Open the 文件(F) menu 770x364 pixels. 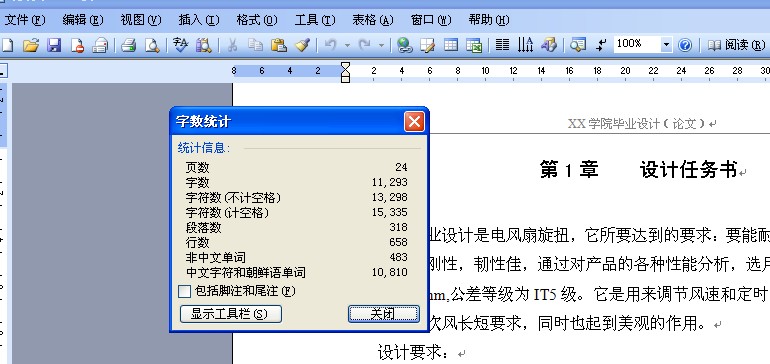tap(25, 20)
